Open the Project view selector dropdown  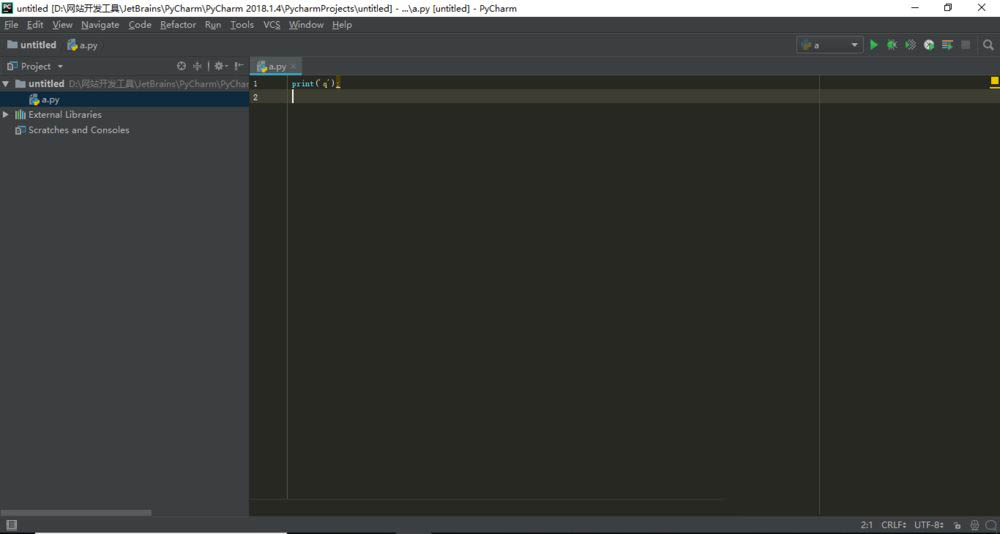click(x=36, y=66)
